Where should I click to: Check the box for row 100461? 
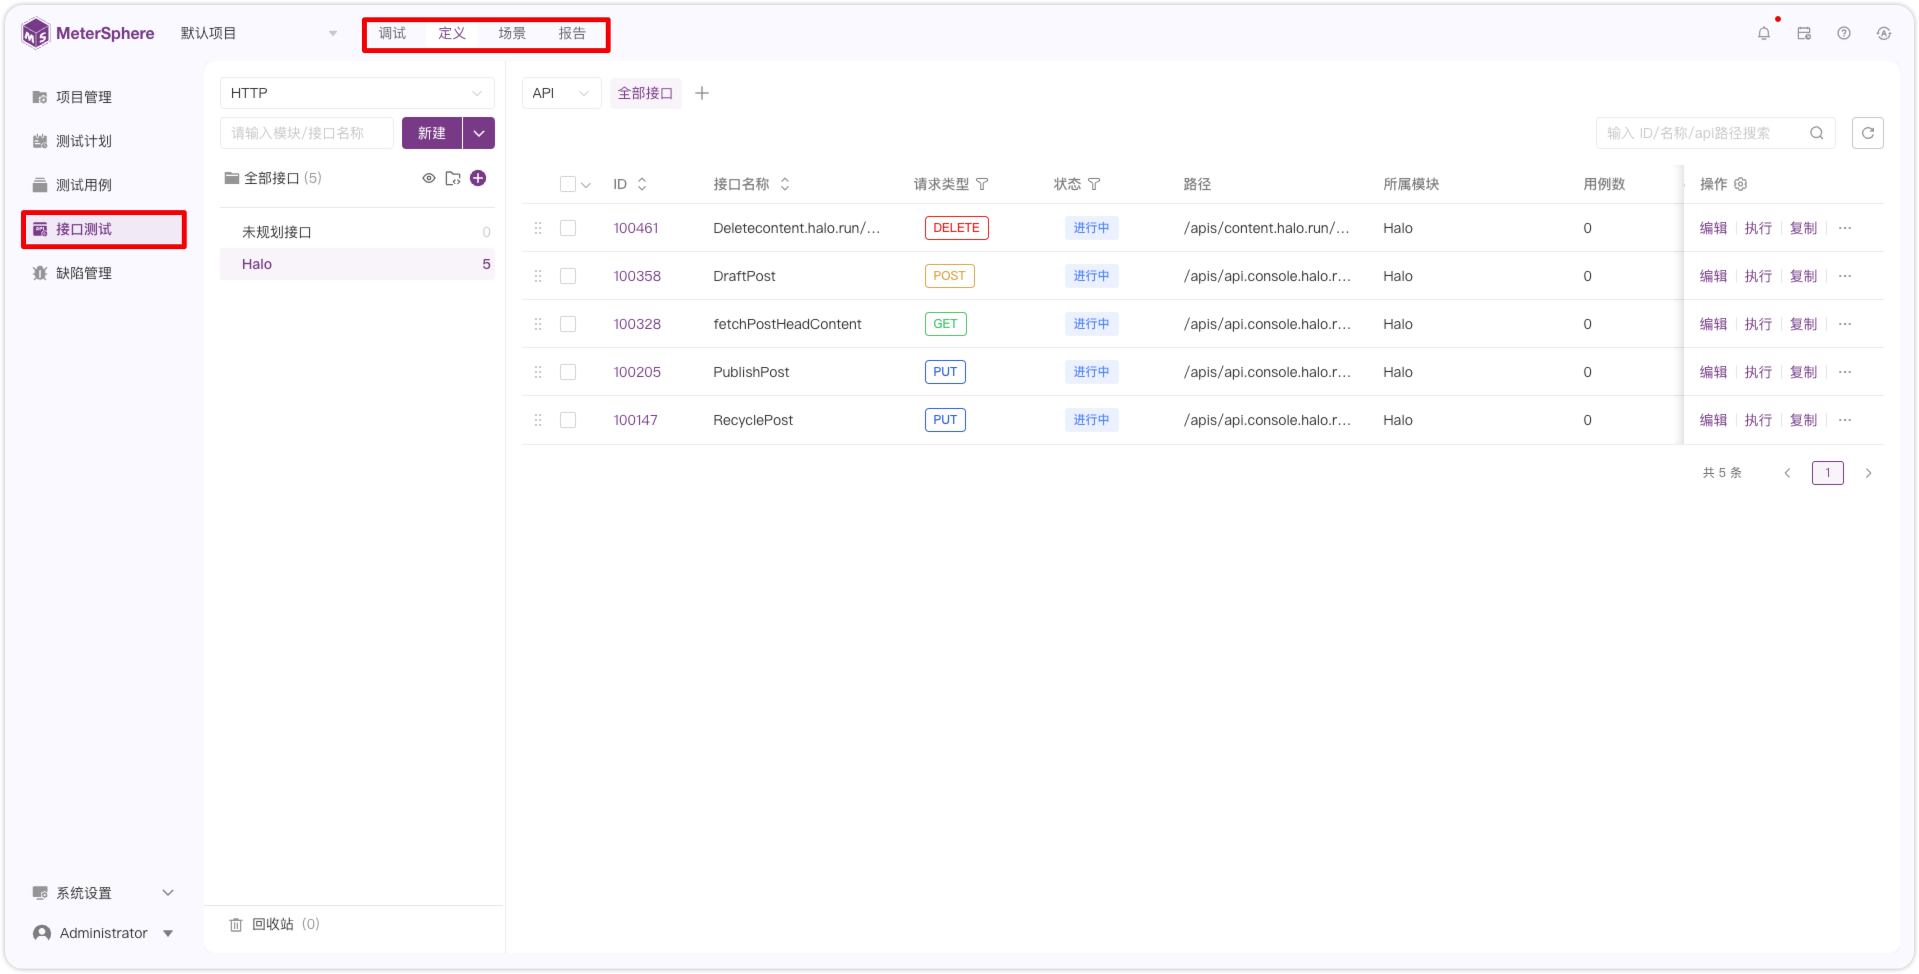[x=568, y=228]
